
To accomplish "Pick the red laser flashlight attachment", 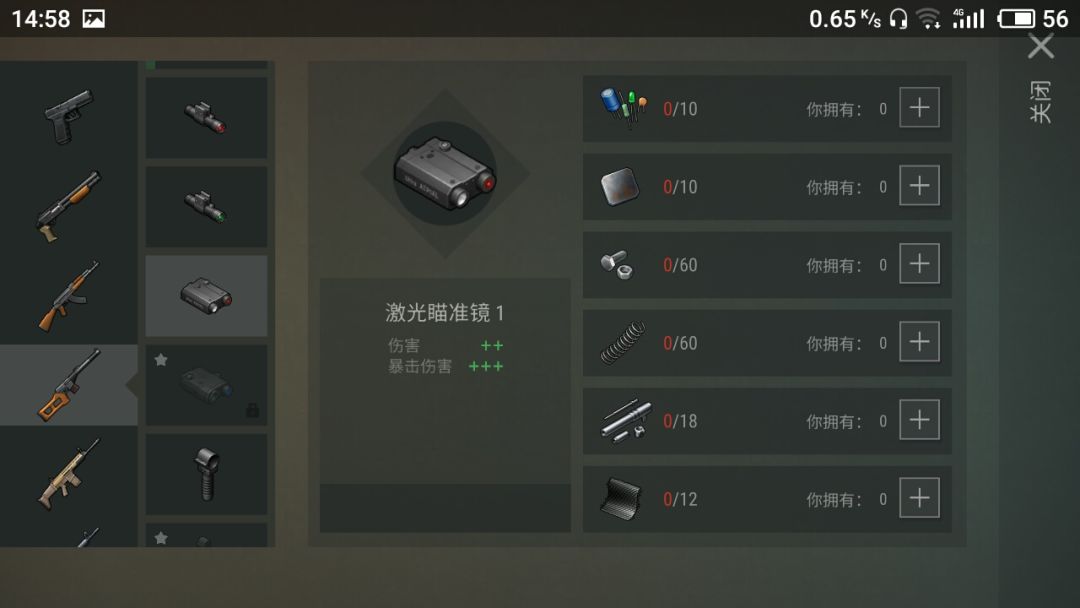I will coord(206,118).
